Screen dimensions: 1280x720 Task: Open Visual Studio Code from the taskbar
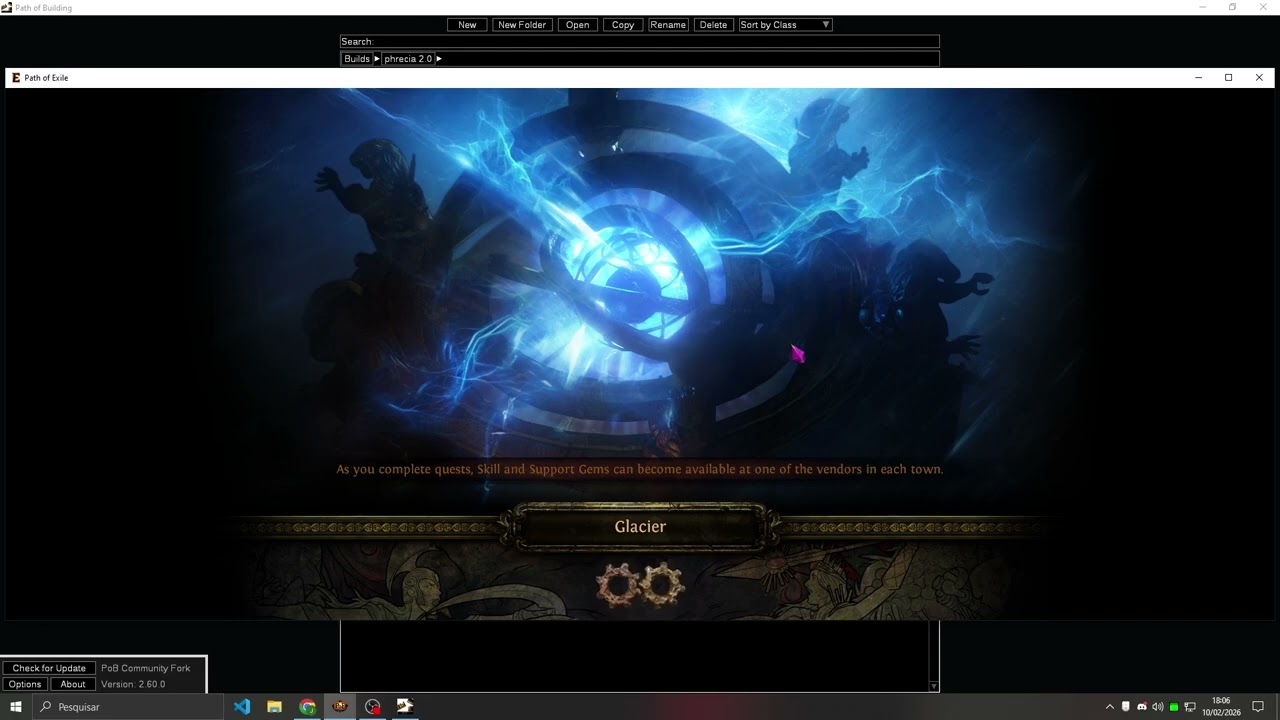tap(242, 707)
